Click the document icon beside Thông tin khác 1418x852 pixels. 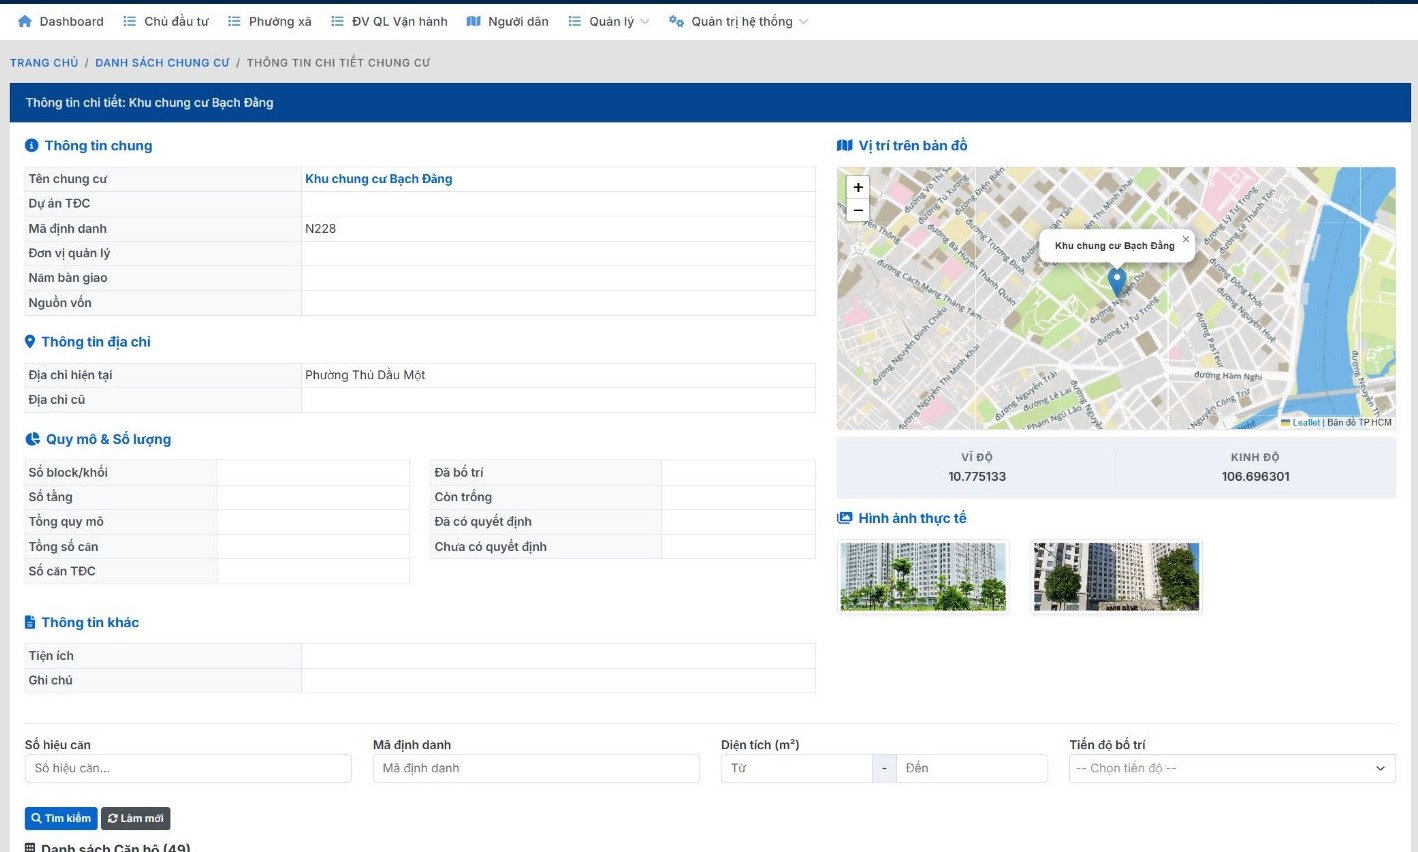(30, 622)
